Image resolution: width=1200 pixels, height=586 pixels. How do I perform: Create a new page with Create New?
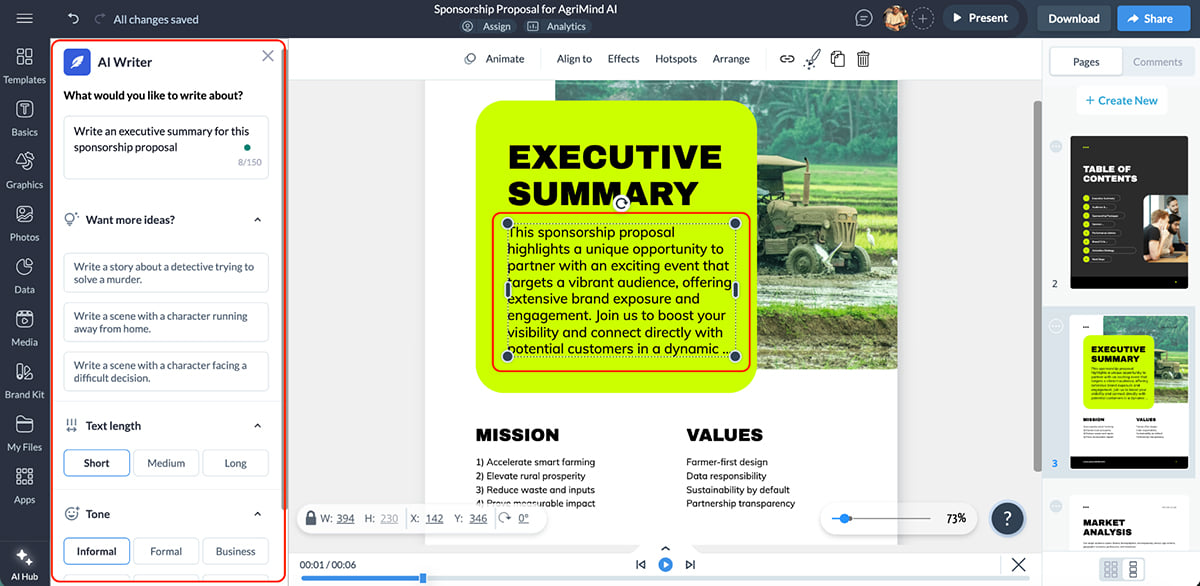tap(1121, 100)
